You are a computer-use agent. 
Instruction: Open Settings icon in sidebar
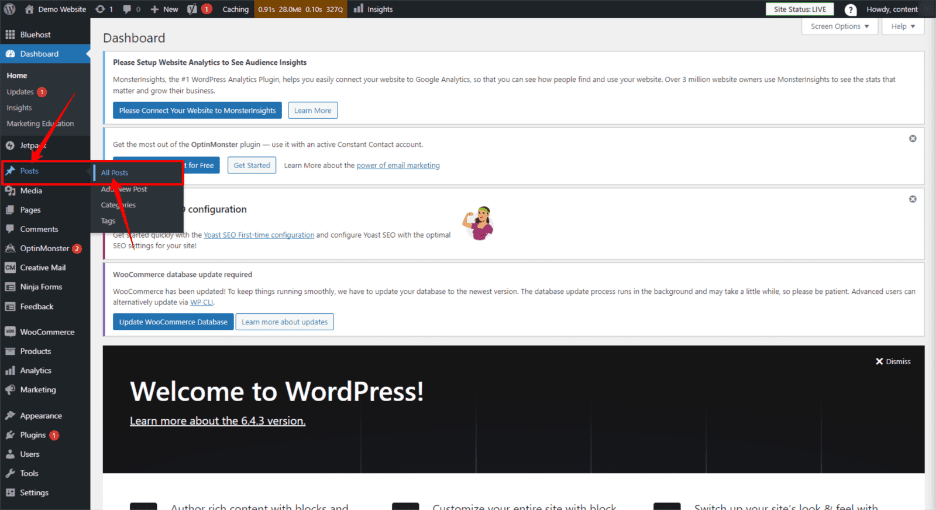pyautogui.click(x=10, y=493)
